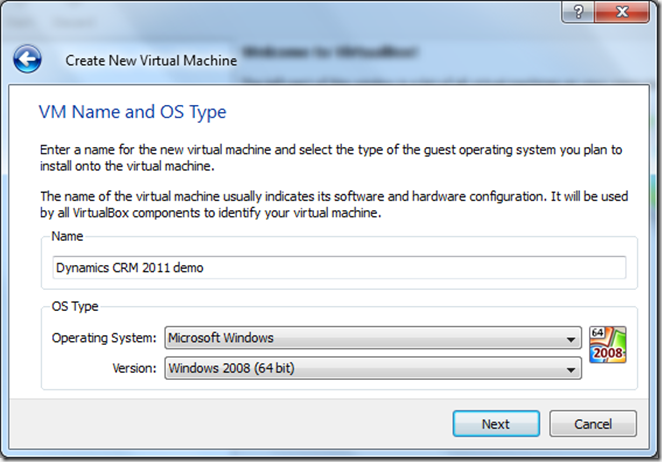Click the VM Name and OS Type heading
The height and width of the screenshot is (462, 662).
133,111
